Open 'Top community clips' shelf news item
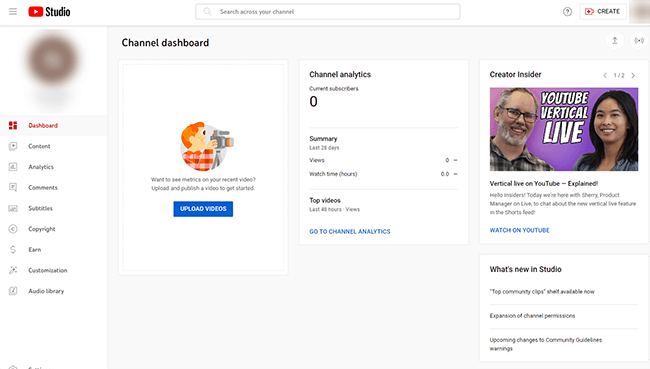650x369 pixels. (542, 291)
